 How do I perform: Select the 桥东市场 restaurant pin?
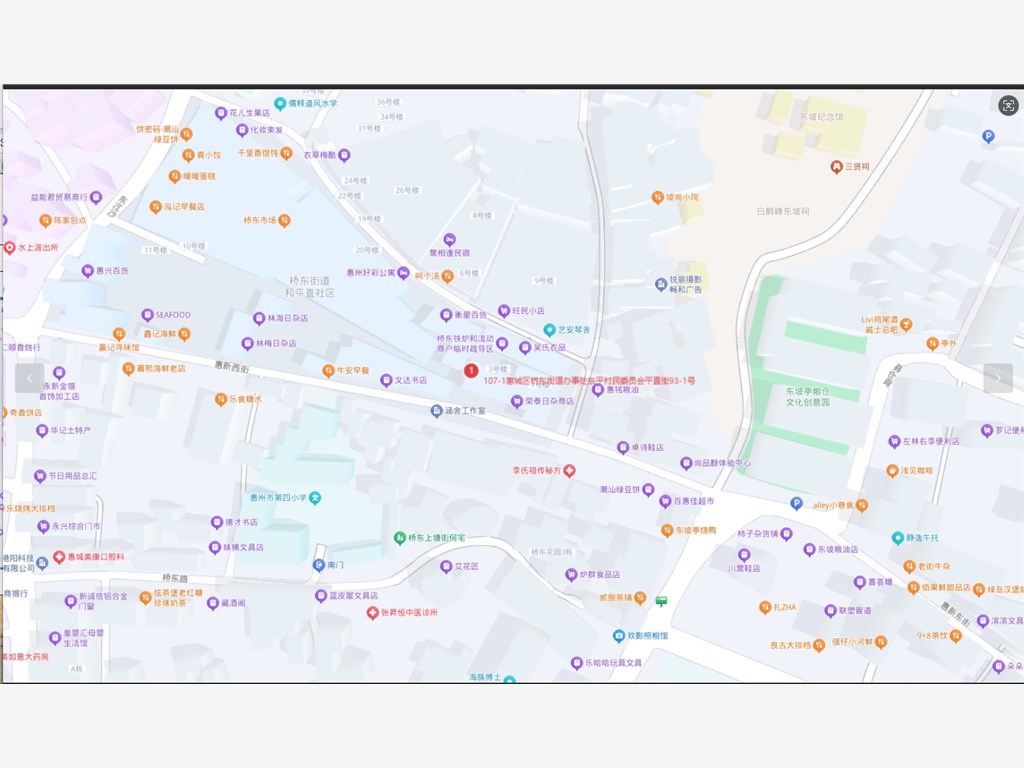[x=285, y=220]
